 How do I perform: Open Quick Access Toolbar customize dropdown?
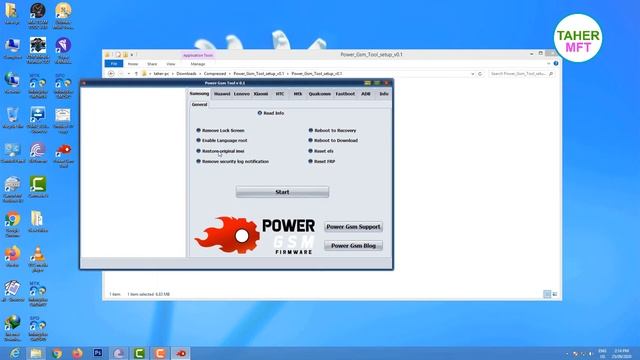132,55
